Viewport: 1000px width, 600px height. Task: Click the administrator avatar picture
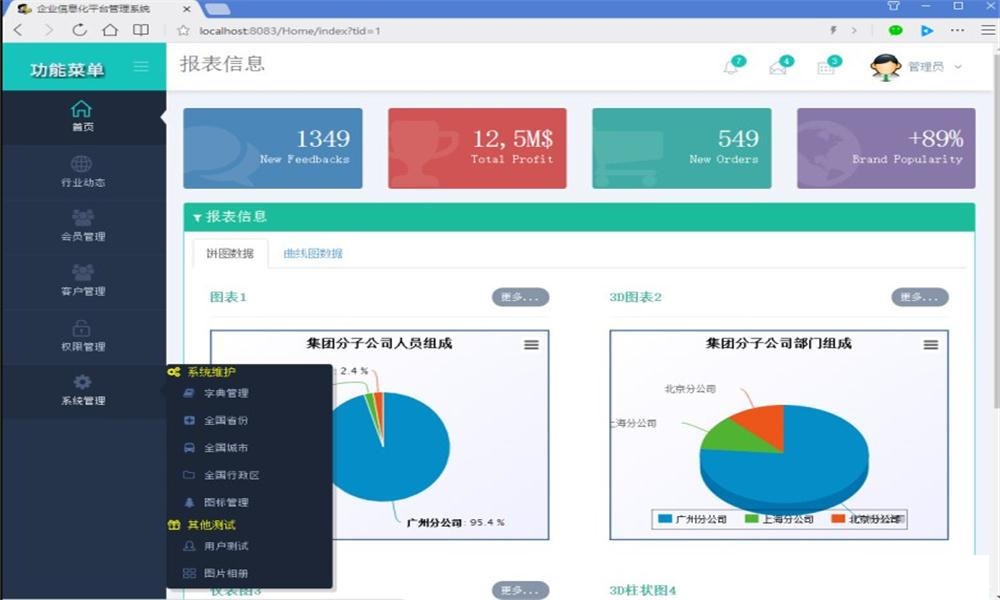pyautogui.click(x=885, y=67)
